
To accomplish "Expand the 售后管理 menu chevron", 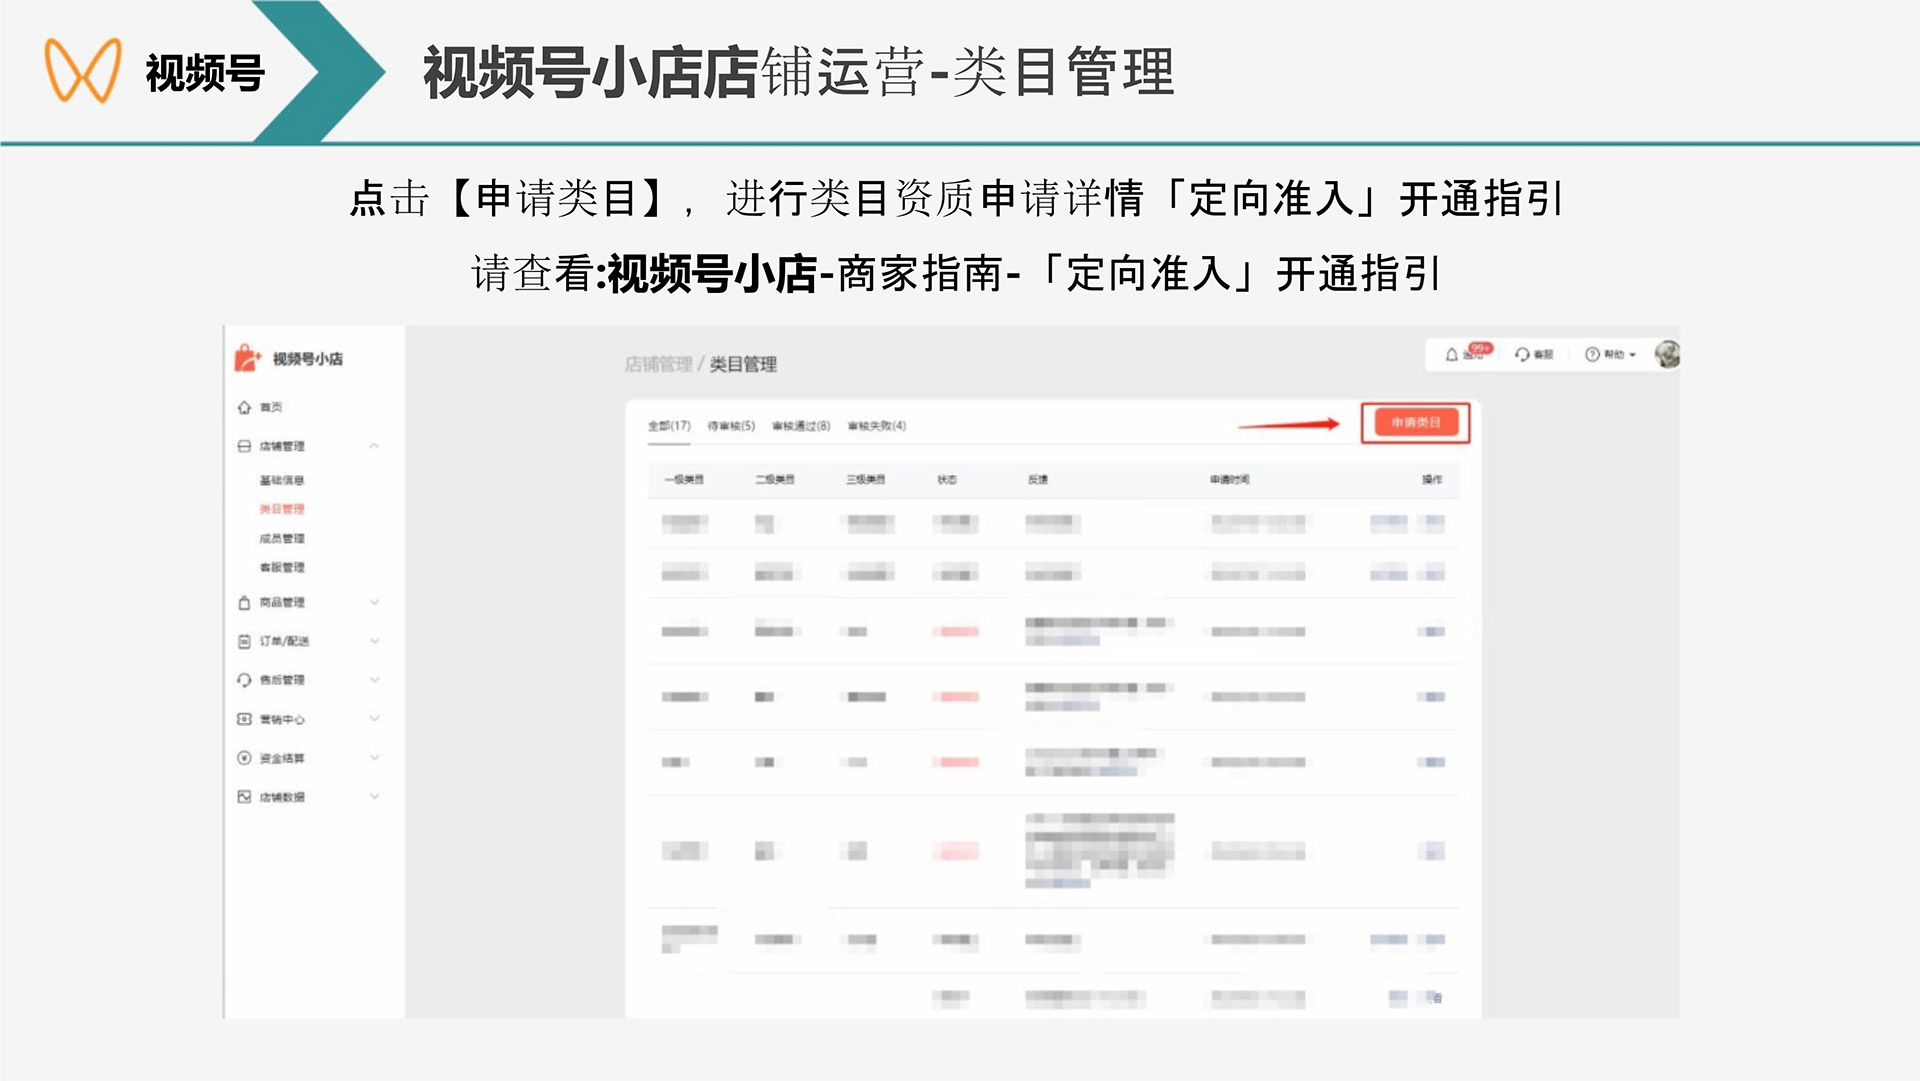I will coord(374,680).
